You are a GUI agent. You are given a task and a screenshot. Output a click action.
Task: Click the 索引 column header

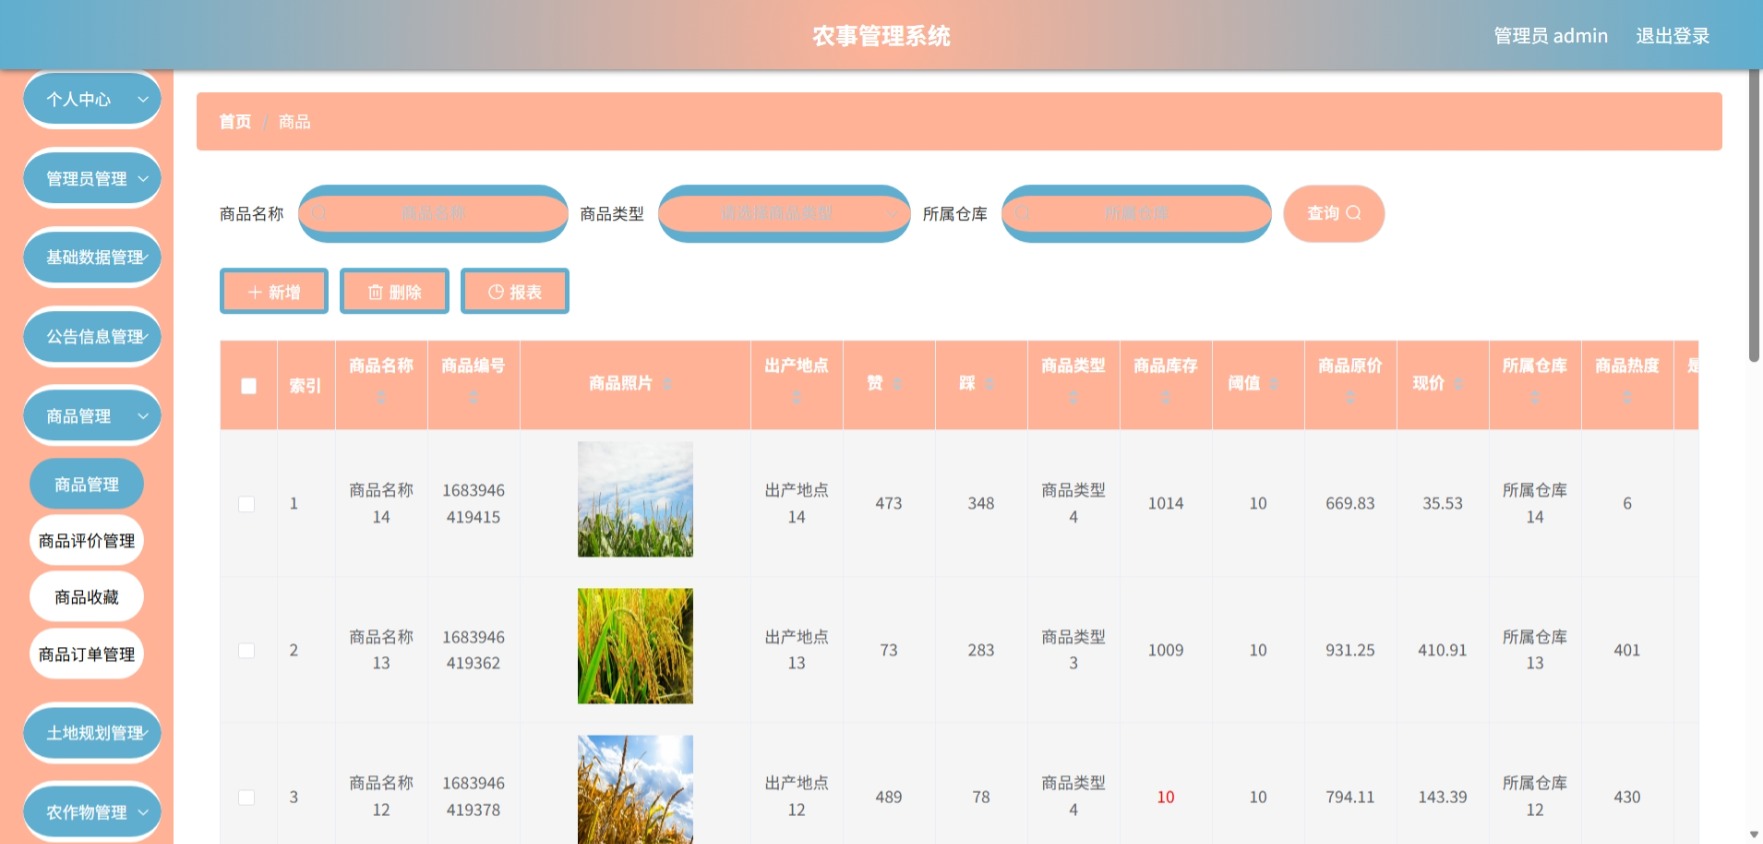(x=305, y=386)
